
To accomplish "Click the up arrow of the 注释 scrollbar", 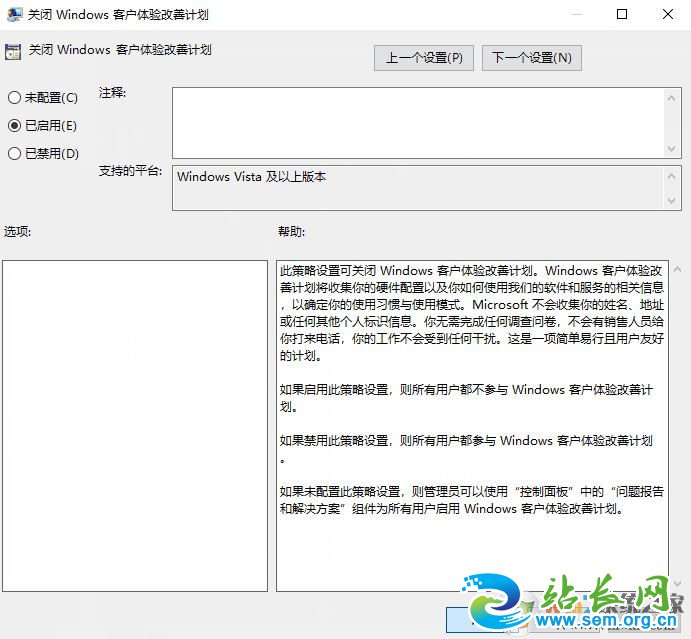I will tap(671, 98).
